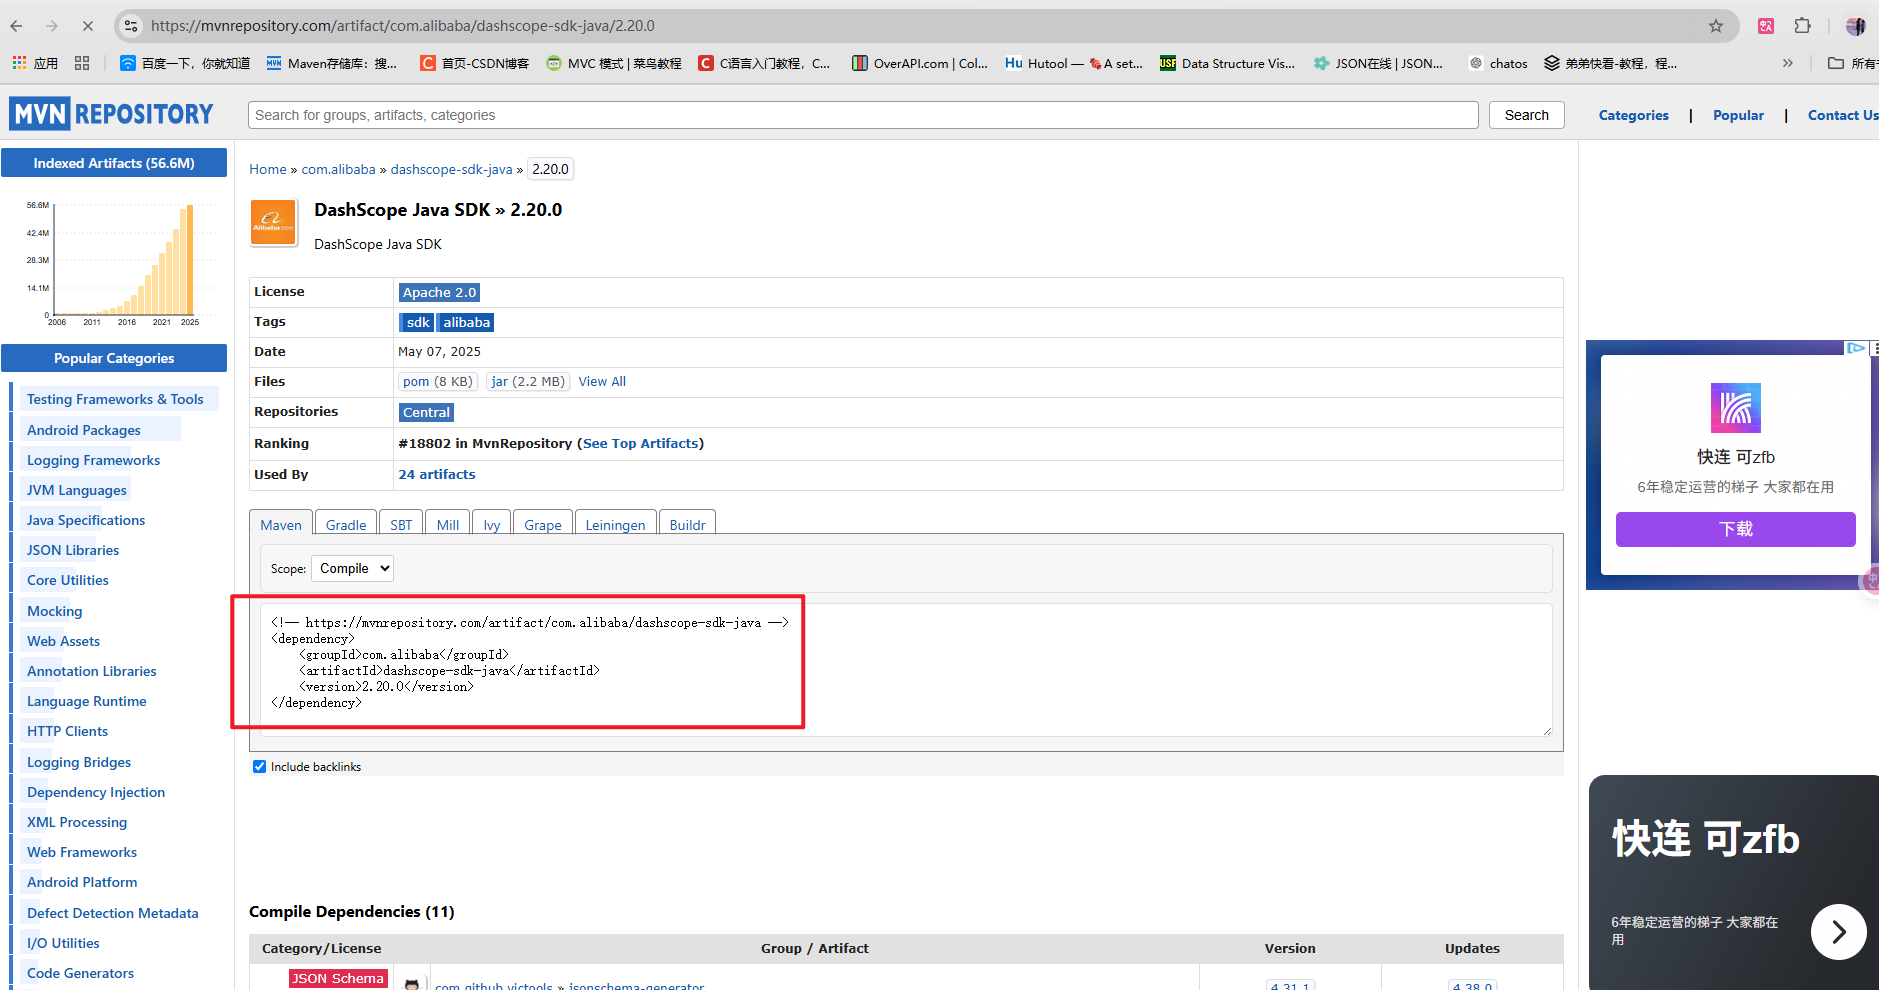1879x990 pixels.
Task: Click the browser address bar URL
Action: (403, 26)
